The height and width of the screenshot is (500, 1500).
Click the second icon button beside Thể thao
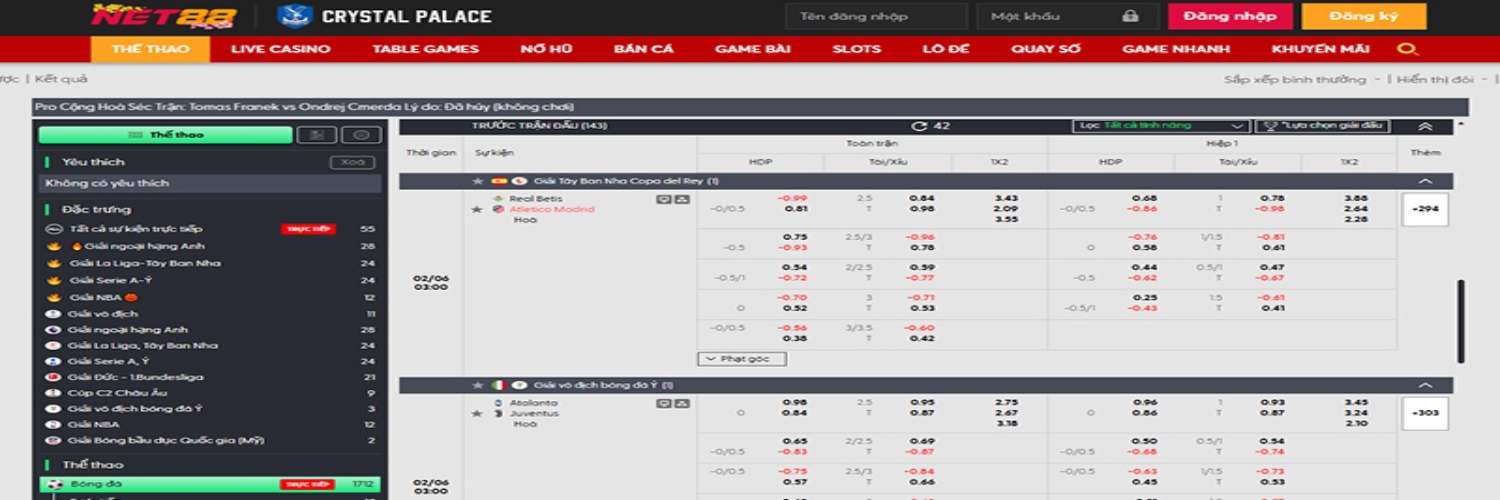(317, 135)
